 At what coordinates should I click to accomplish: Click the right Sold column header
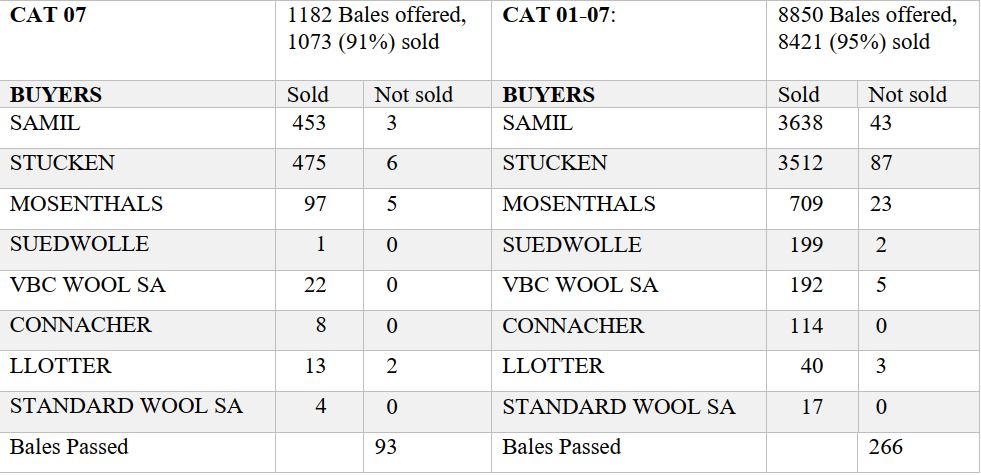798,94
